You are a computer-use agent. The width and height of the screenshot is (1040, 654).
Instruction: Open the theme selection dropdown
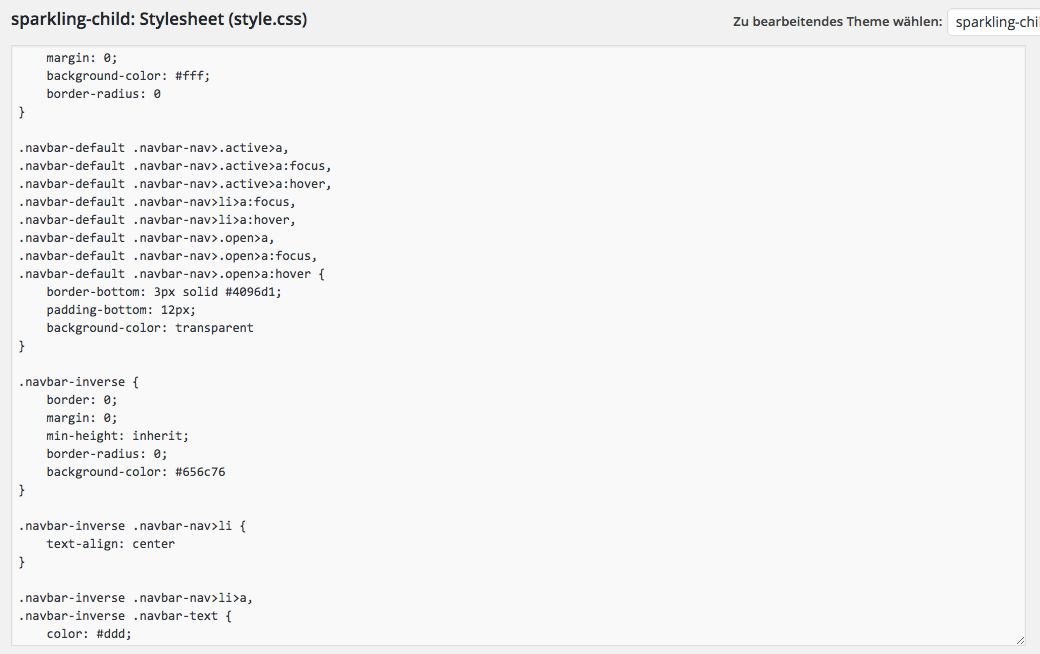992,22
